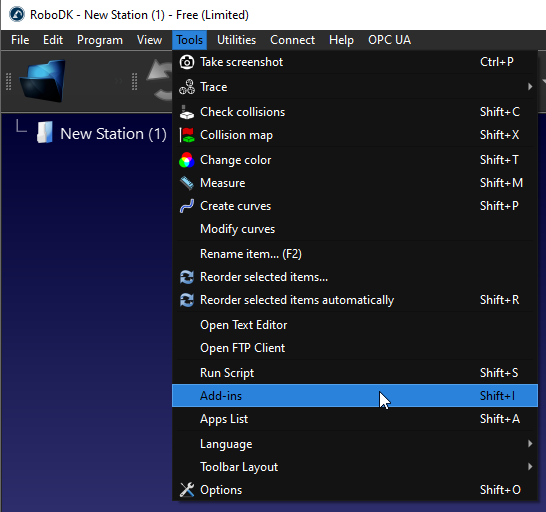Click the Take screenshot camera icon
The height and width of the screenshot is (512, 546).
(x=187, y=62)
